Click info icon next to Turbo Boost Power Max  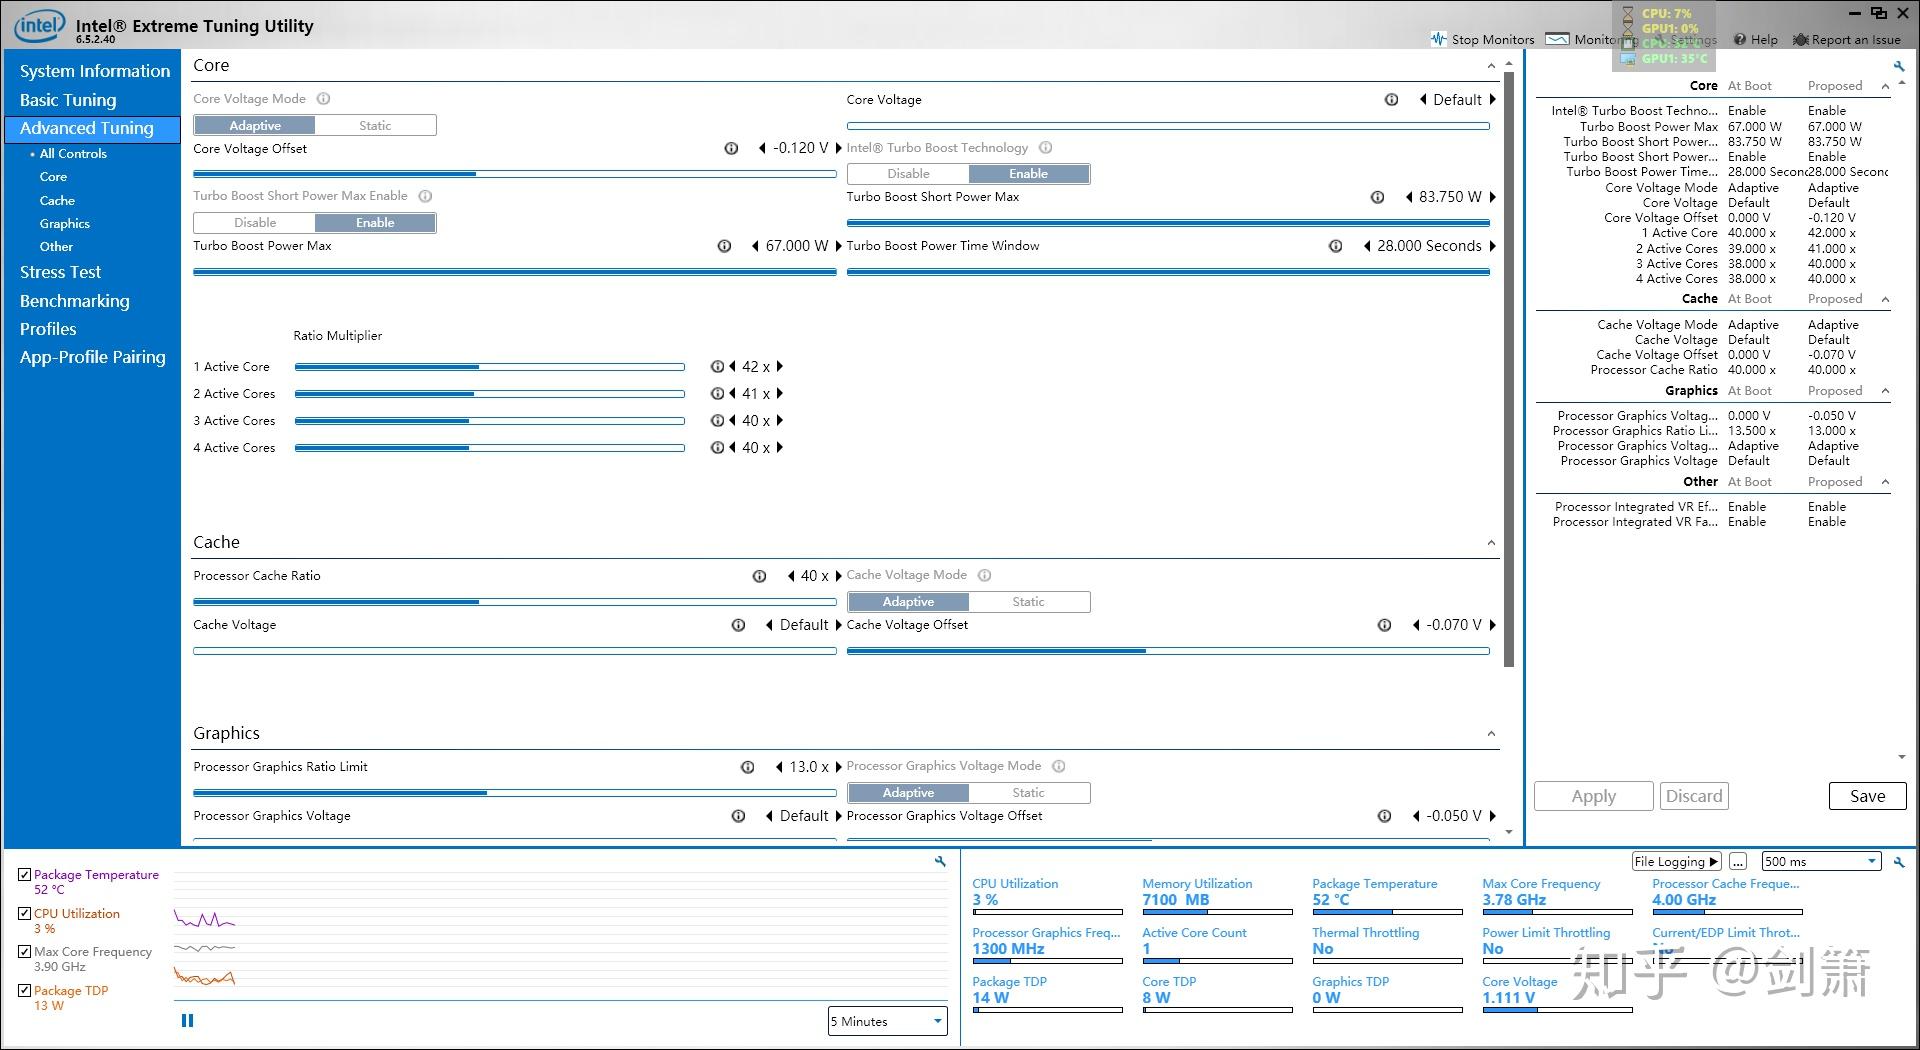click(724, 246)
